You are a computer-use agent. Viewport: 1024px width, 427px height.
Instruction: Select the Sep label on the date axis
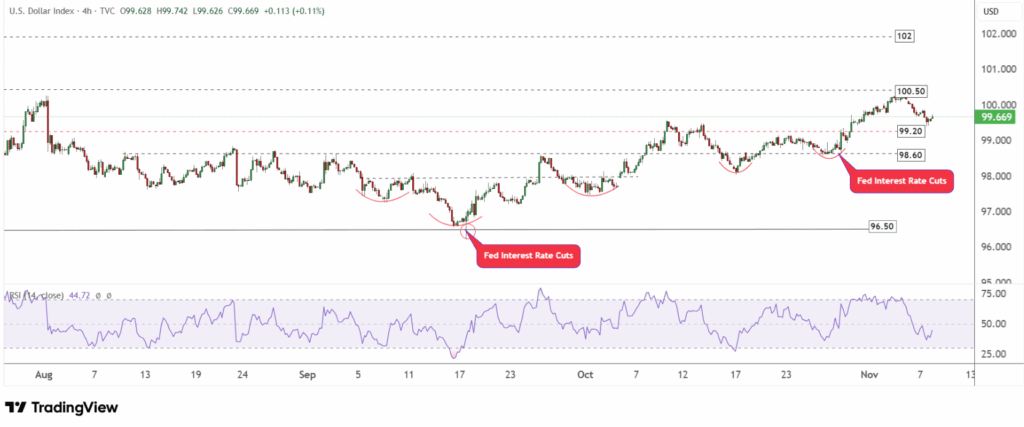(307, 373)
